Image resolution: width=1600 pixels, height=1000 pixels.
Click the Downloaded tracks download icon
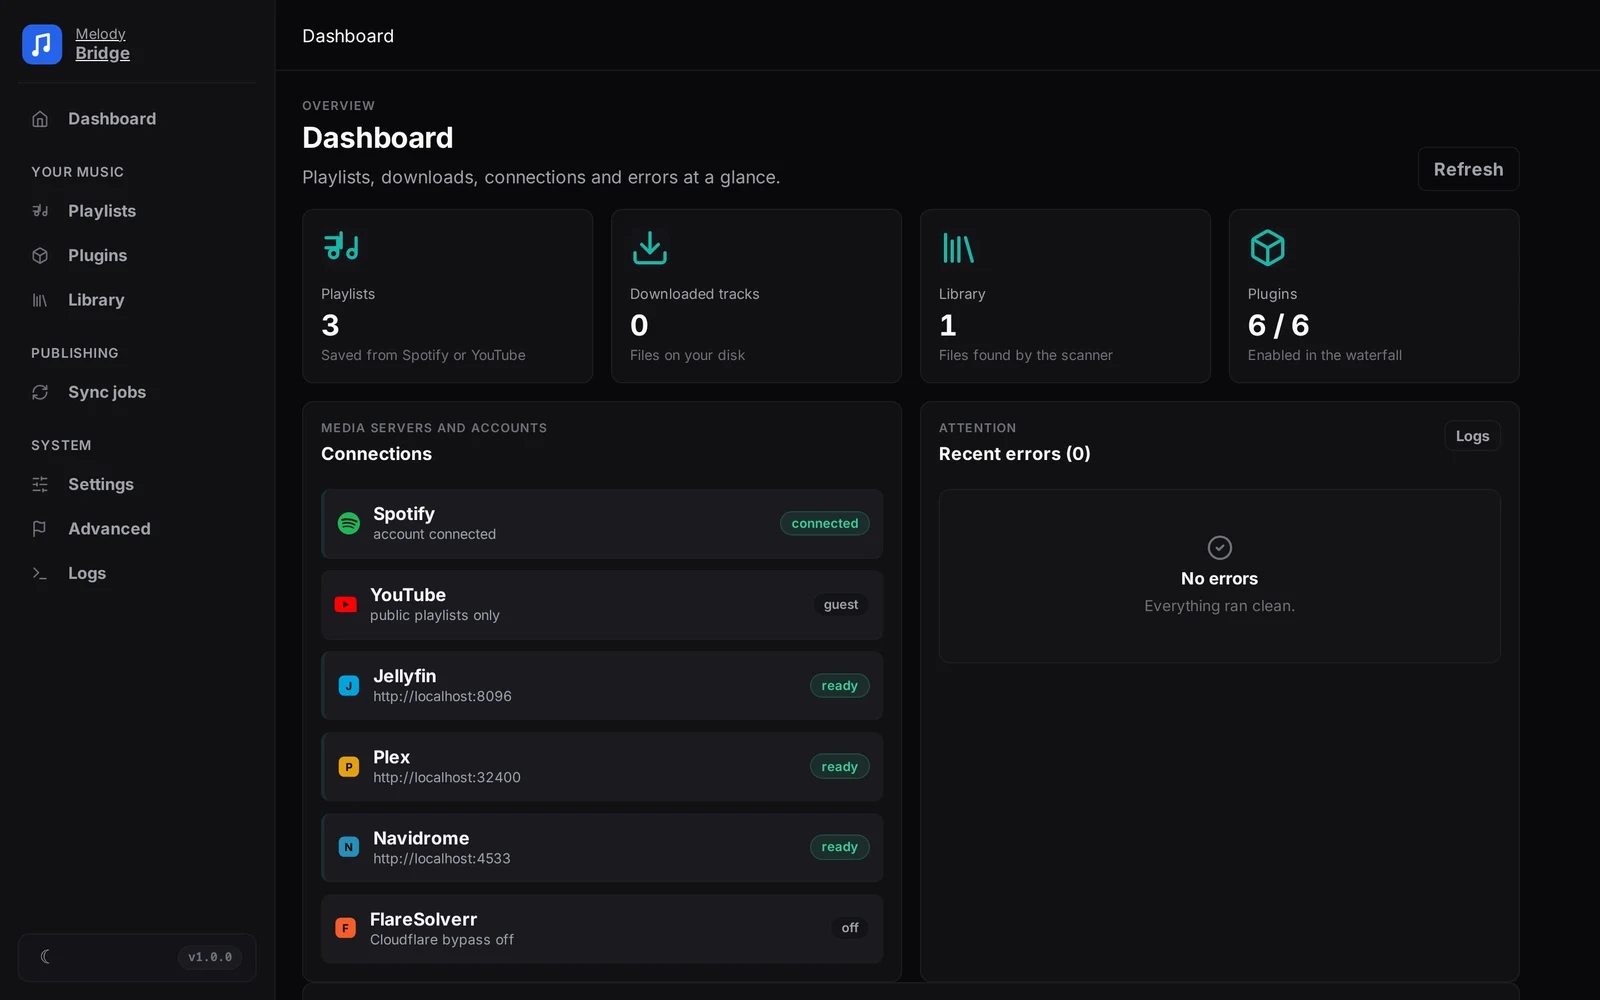coord(650,247)
